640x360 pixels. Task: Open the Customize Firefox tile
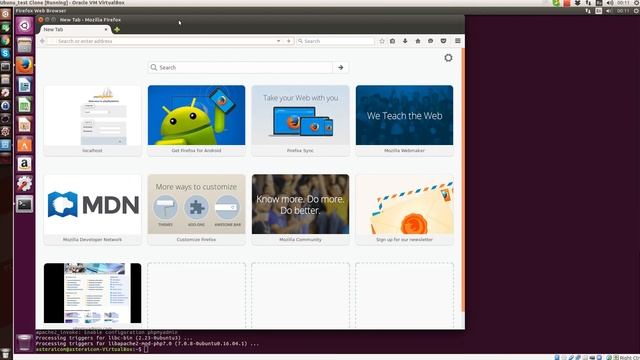tap(196, 209)
